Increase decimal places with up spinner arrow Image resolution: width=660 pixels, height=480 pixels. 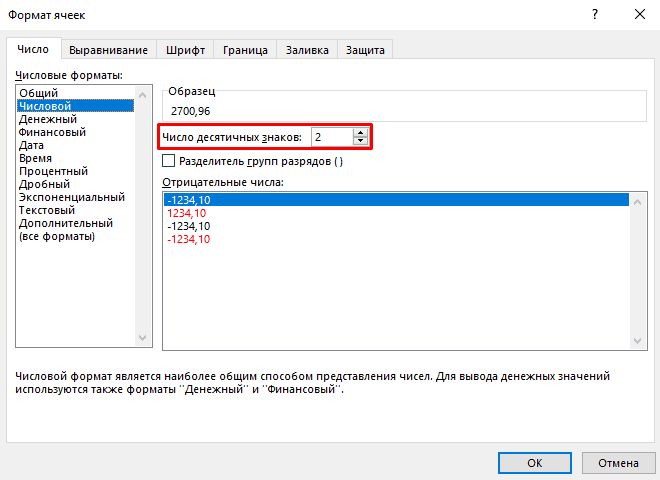tap(360, 132)
